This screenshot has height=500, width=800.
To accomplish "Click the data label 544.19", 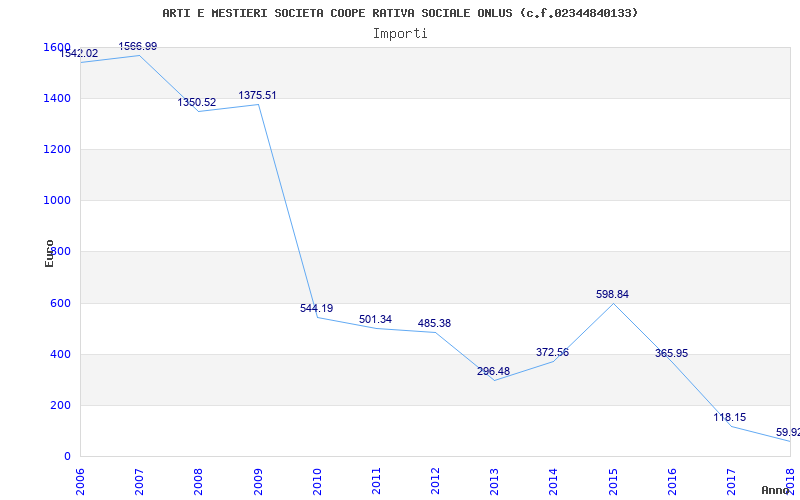I will (x=316, y=308).
